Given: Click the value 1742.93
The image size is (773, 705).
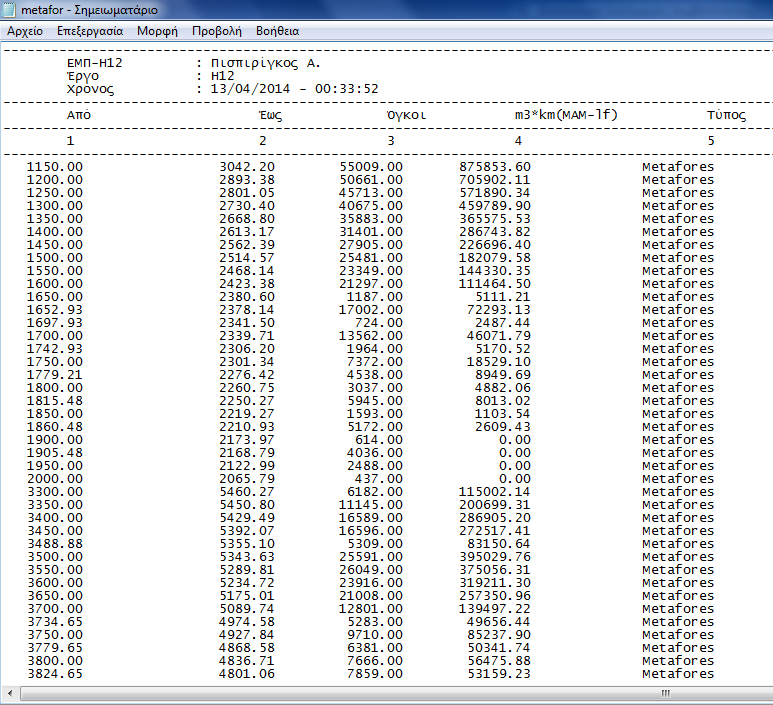Looking at the screenshot, I should coord(55,349).
